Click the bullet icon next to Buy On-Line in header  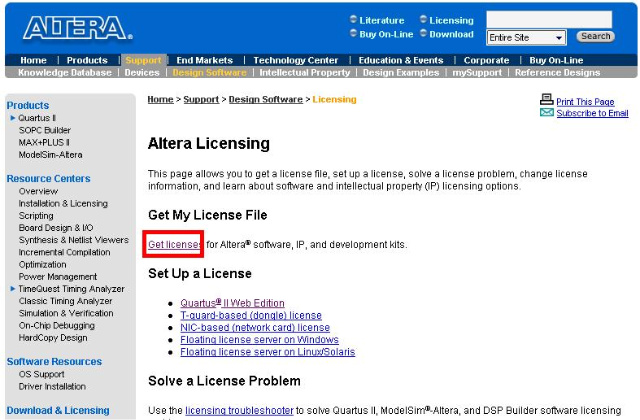click(353, 33)
